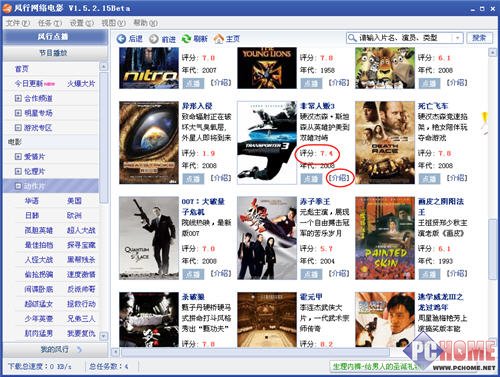Open 介绍 link for 画皮之阴阳法王
The height and width of the screenshot is (377, 500).
click(457, 273)
